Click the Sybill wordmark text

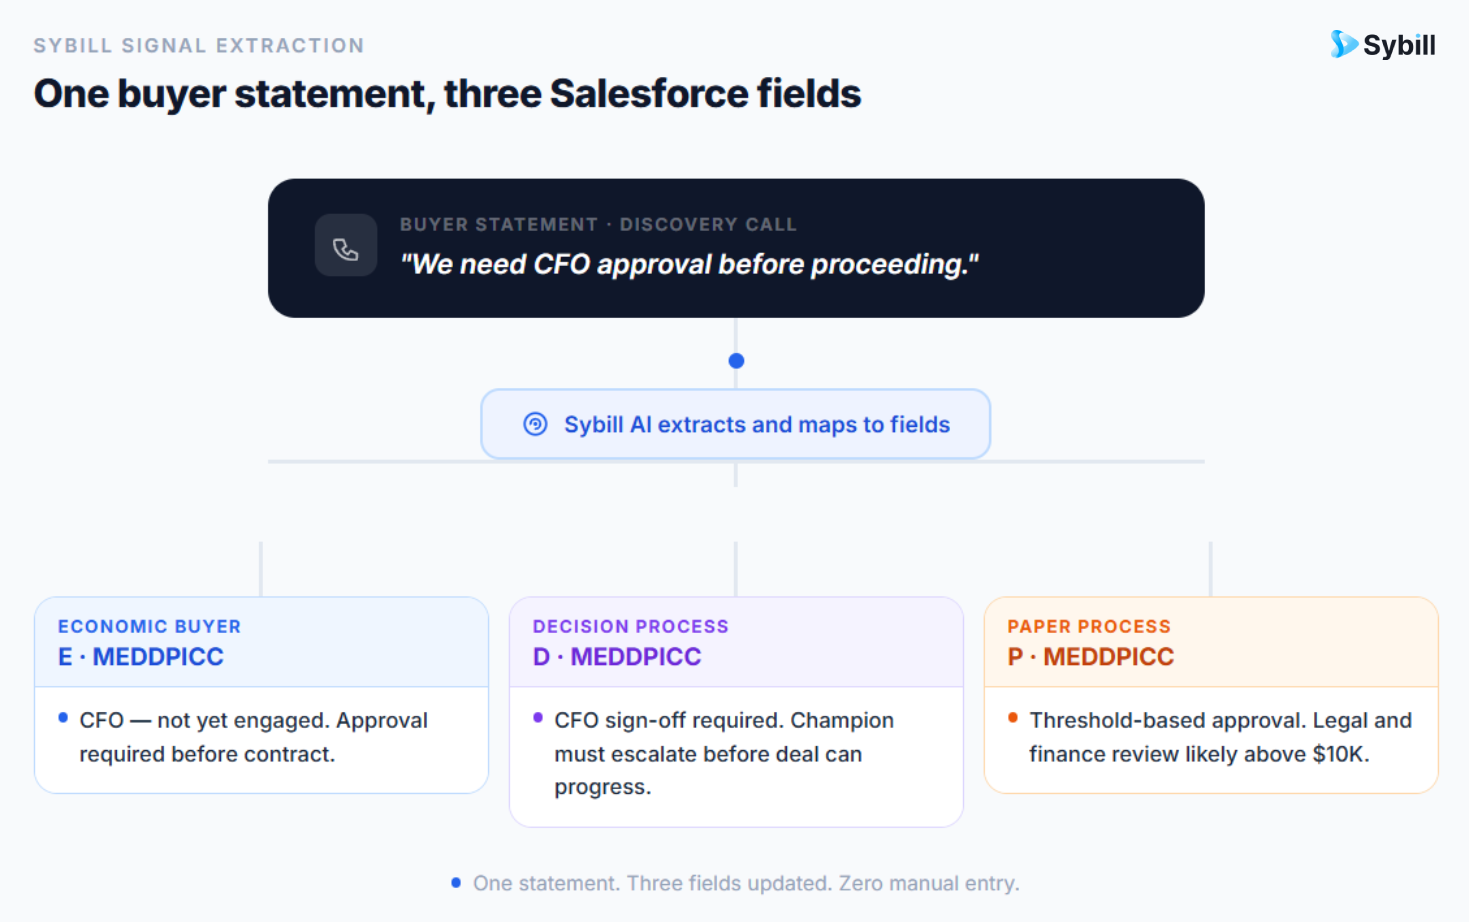pyautogui.click(x=1399, y=45)
